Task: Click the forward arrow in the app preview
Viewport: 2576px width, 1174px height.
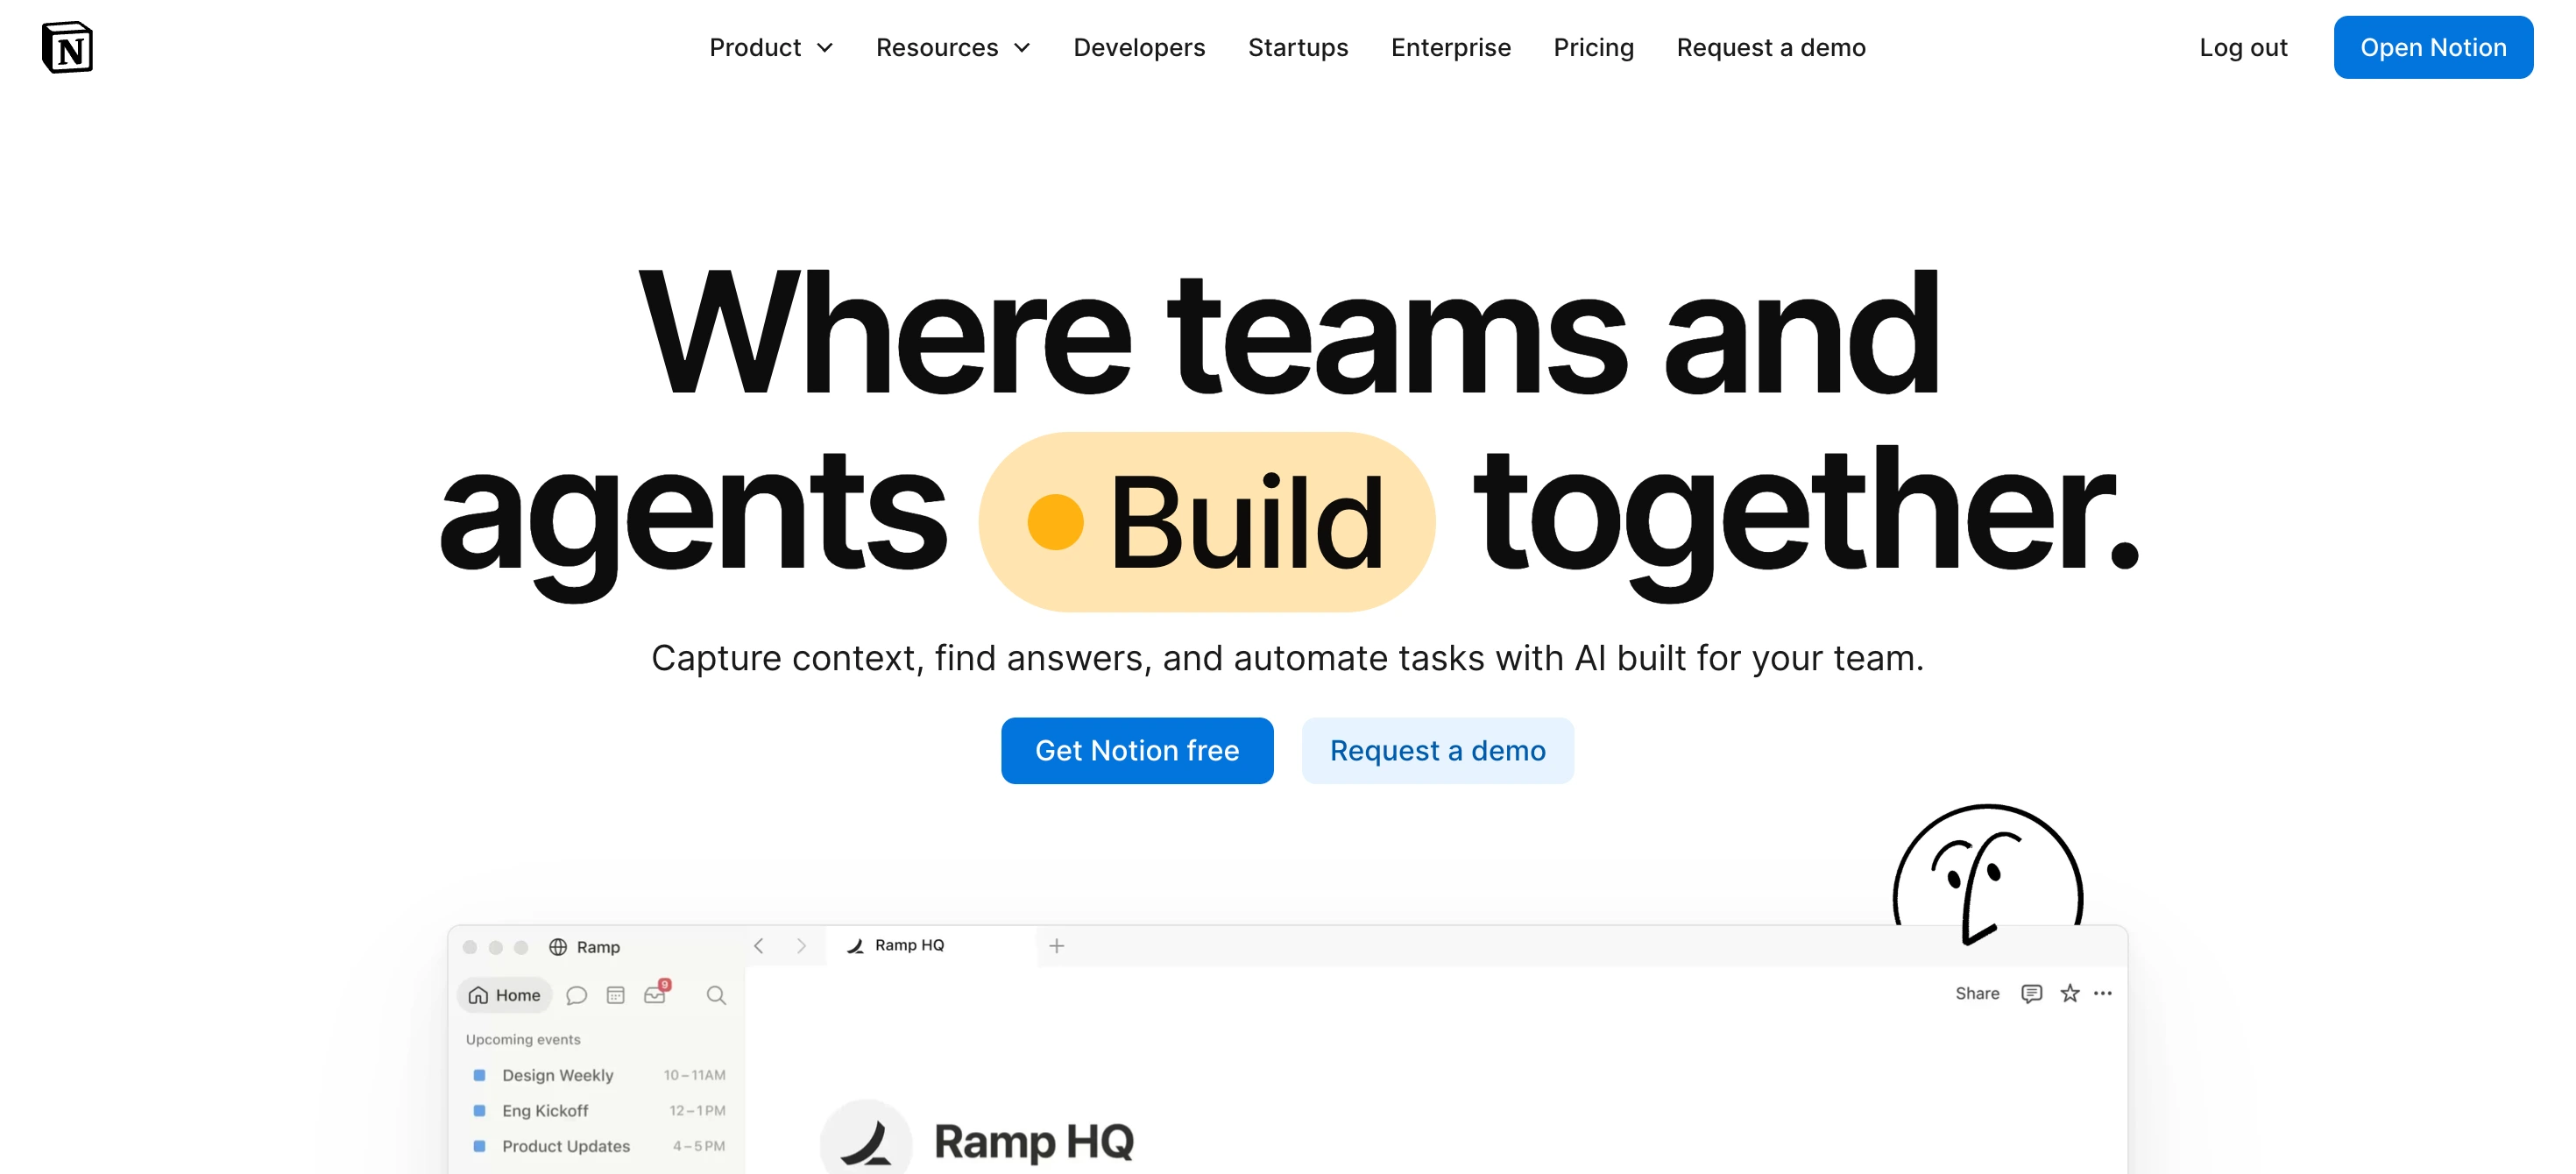Action: pyautogui.click(x=801, y=945)
